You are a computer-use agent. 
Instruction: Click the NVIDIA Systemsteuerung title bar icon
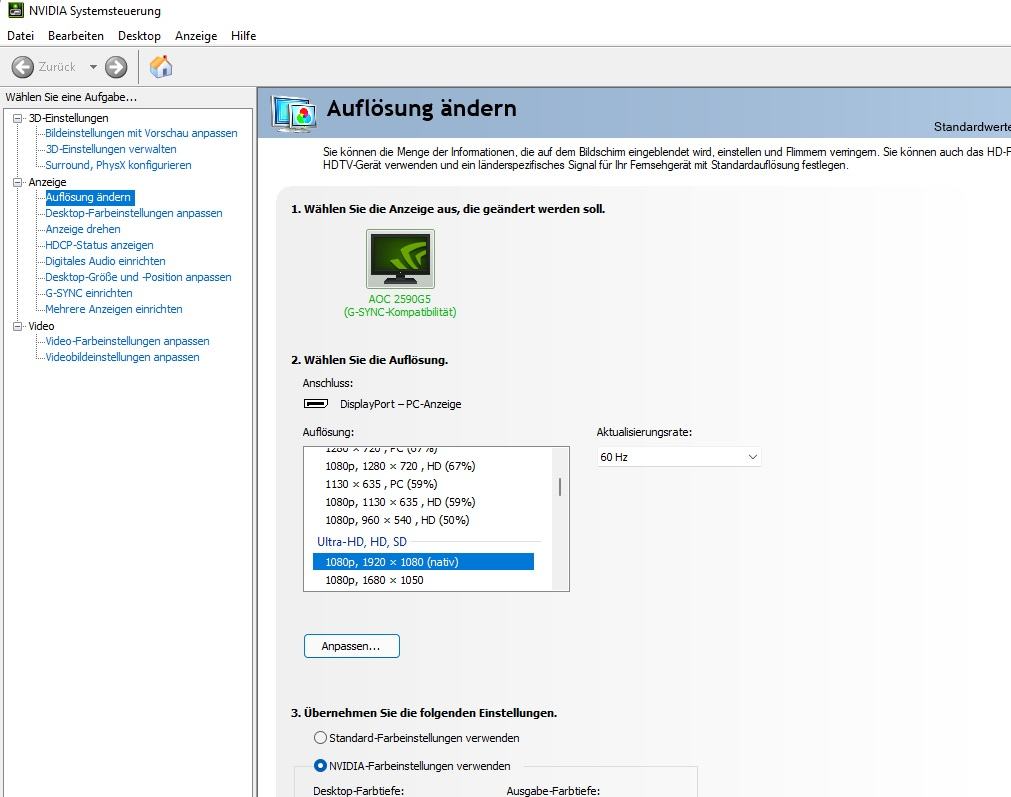15,10
